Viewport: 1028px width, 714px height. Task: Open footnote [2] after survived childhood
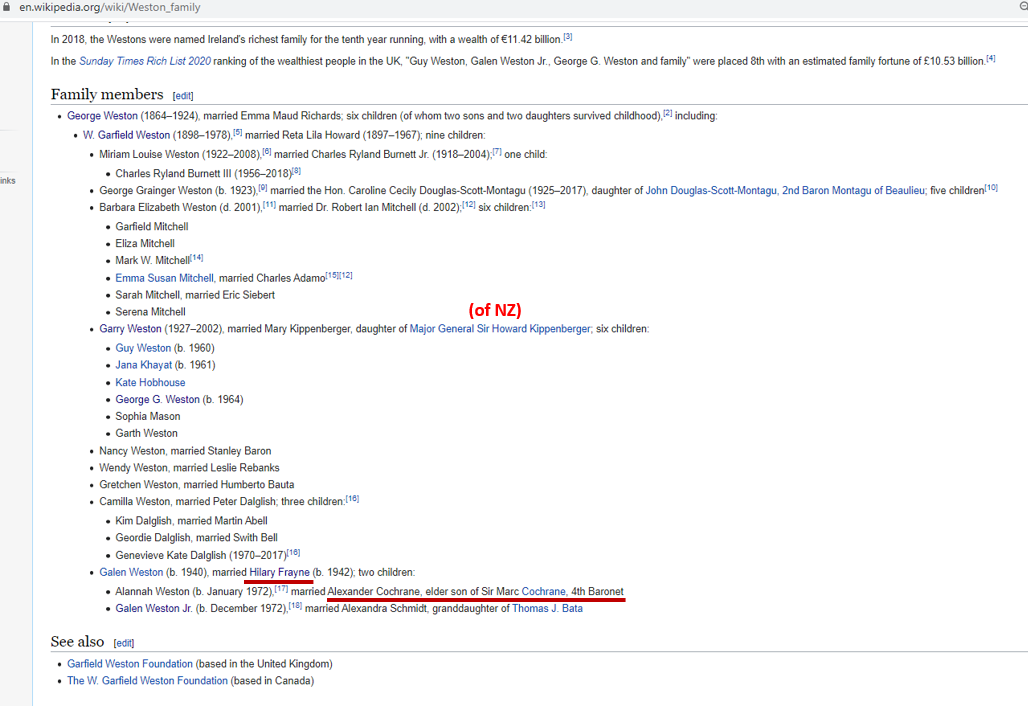pyautogui.click(x=667, y=113)
